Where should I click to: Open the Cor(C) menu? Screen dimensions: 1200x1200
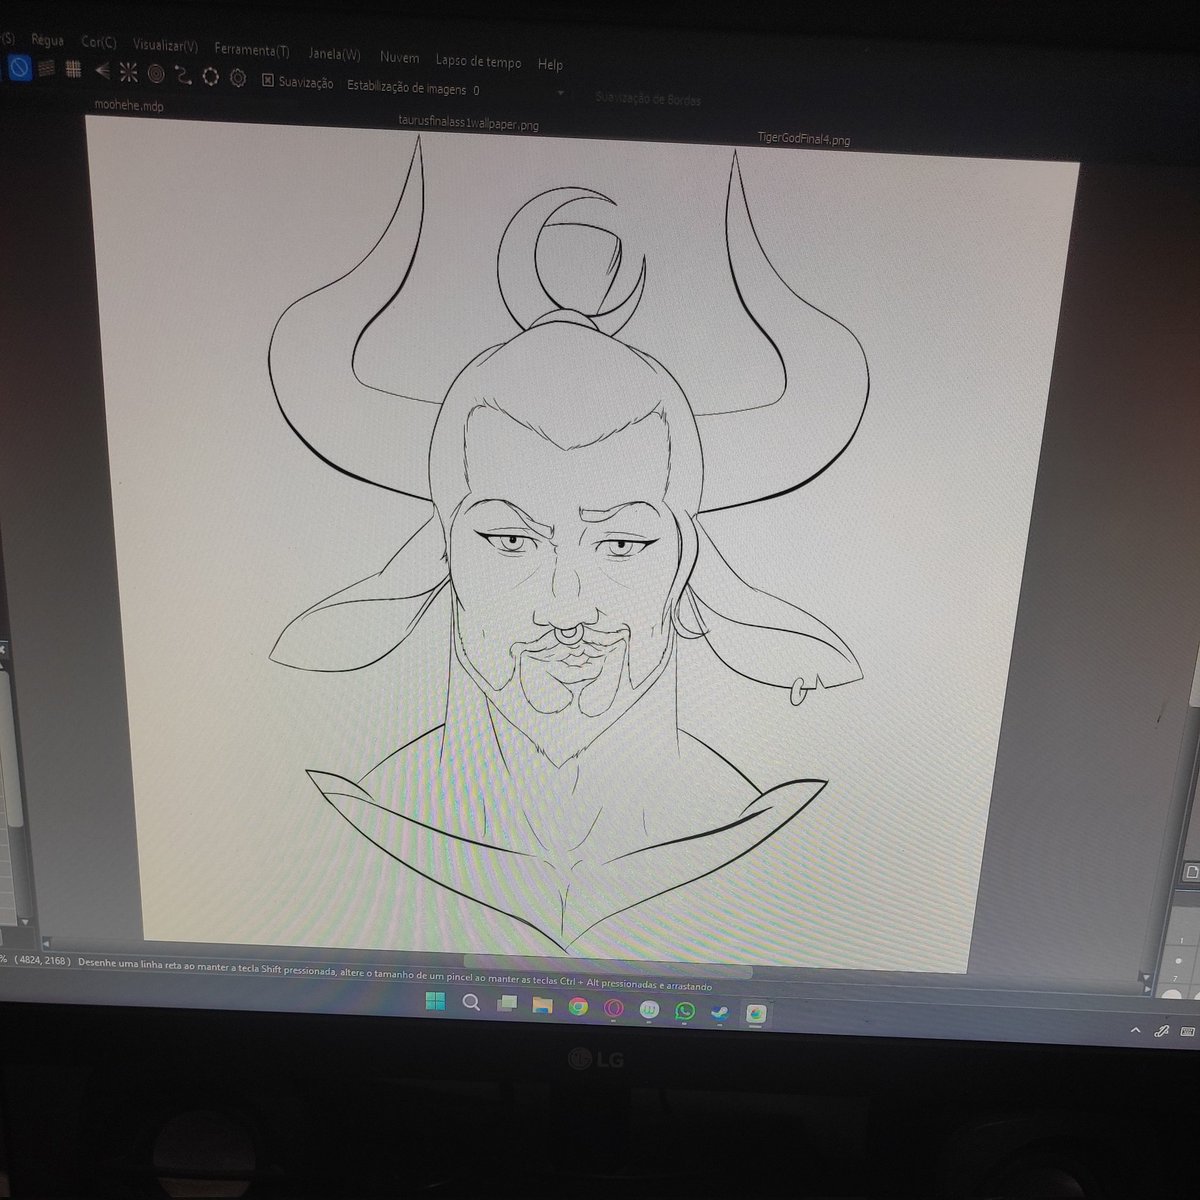[x=99, y=43]
